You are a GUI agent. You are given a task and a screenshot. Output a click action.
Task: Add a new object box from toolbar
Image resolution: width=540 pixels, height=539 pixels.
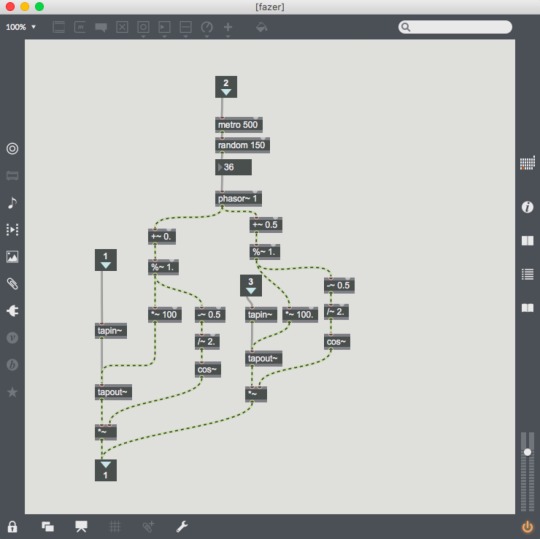point(59,27)
